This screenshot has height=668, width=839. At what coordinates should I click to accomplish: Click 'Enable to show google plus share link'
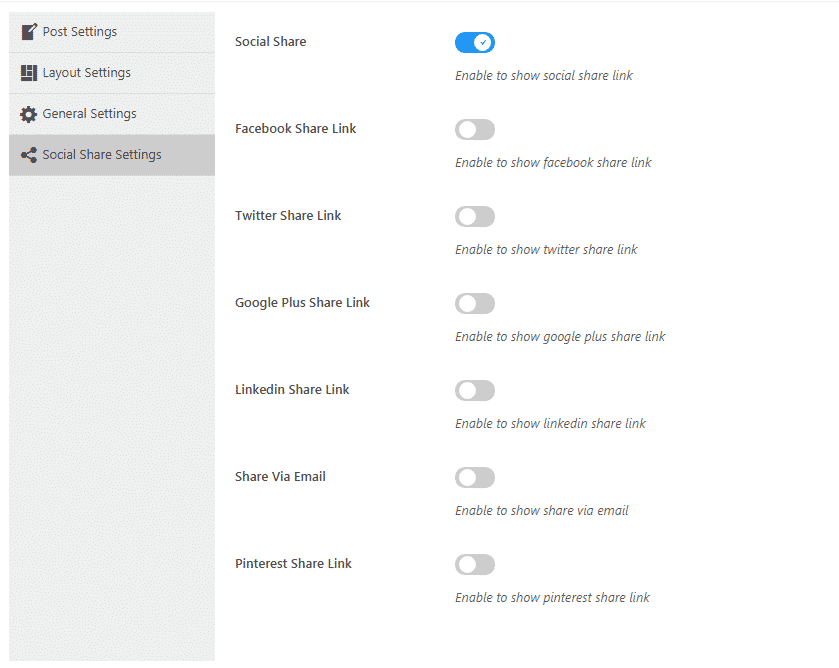click(560, 337)
